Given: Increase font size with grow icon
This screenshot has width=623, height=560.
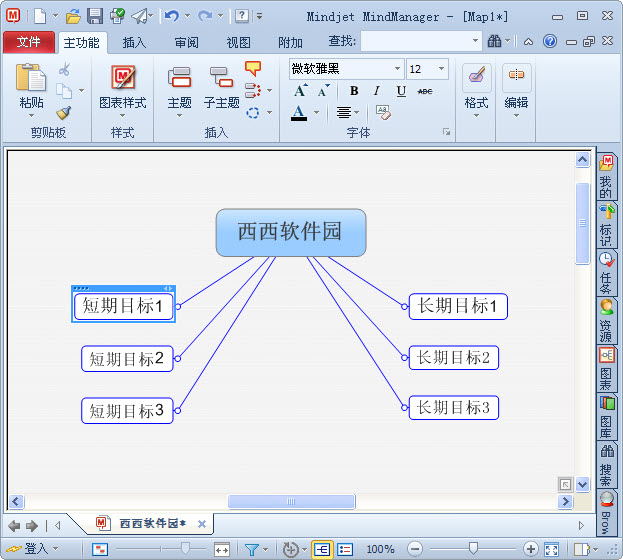Looking at the screenshot, I should [x=301, y=91].
